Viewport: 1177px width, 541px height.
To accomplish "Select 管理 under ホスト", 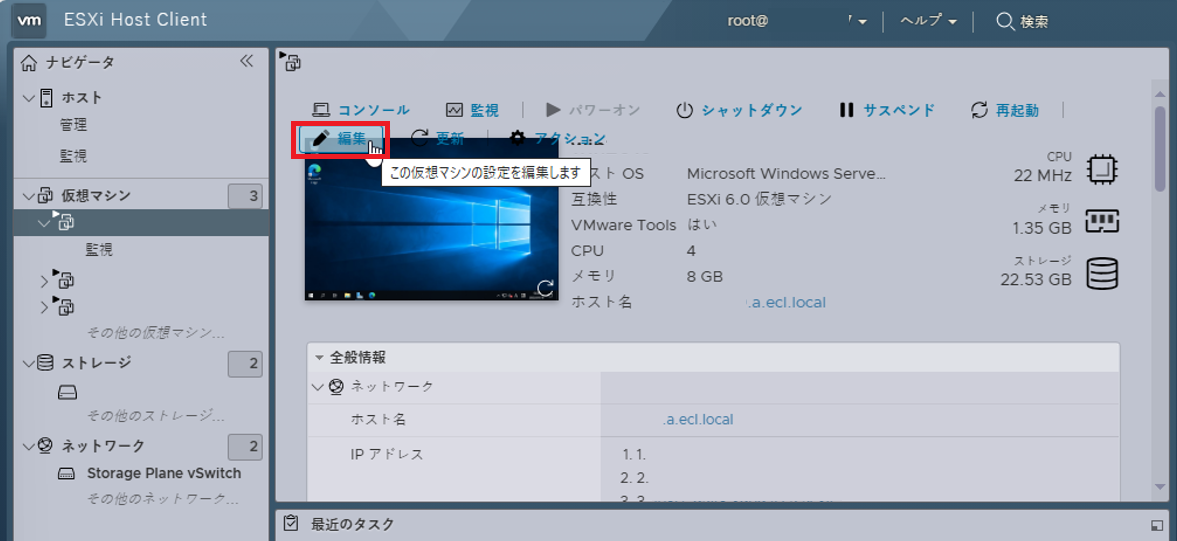I will [74, 125].
